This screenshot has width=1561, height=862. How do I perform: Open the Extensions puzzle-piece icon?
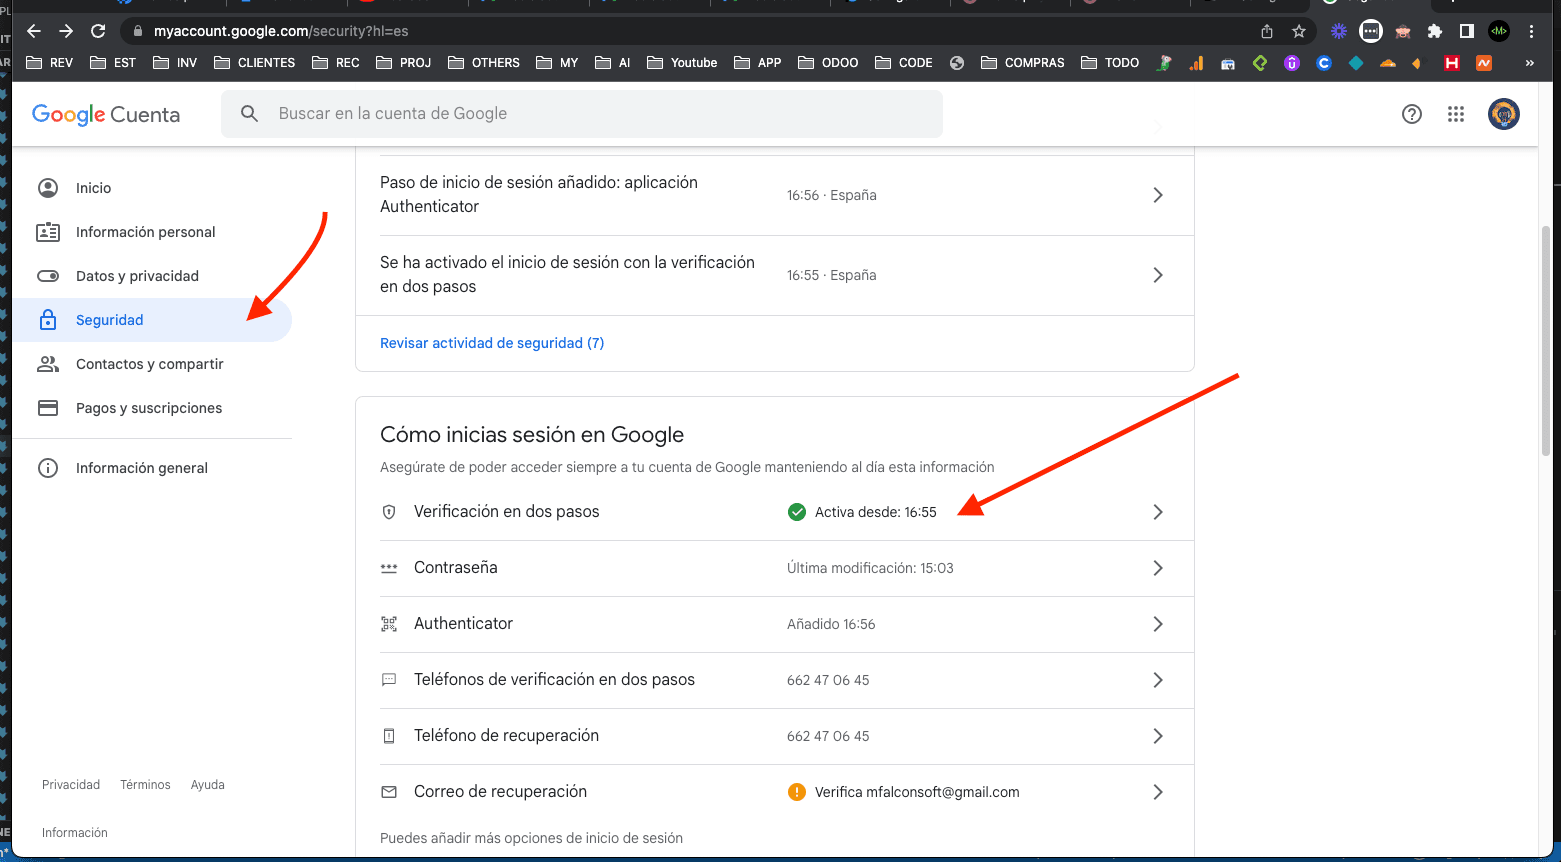(1435, 31)
